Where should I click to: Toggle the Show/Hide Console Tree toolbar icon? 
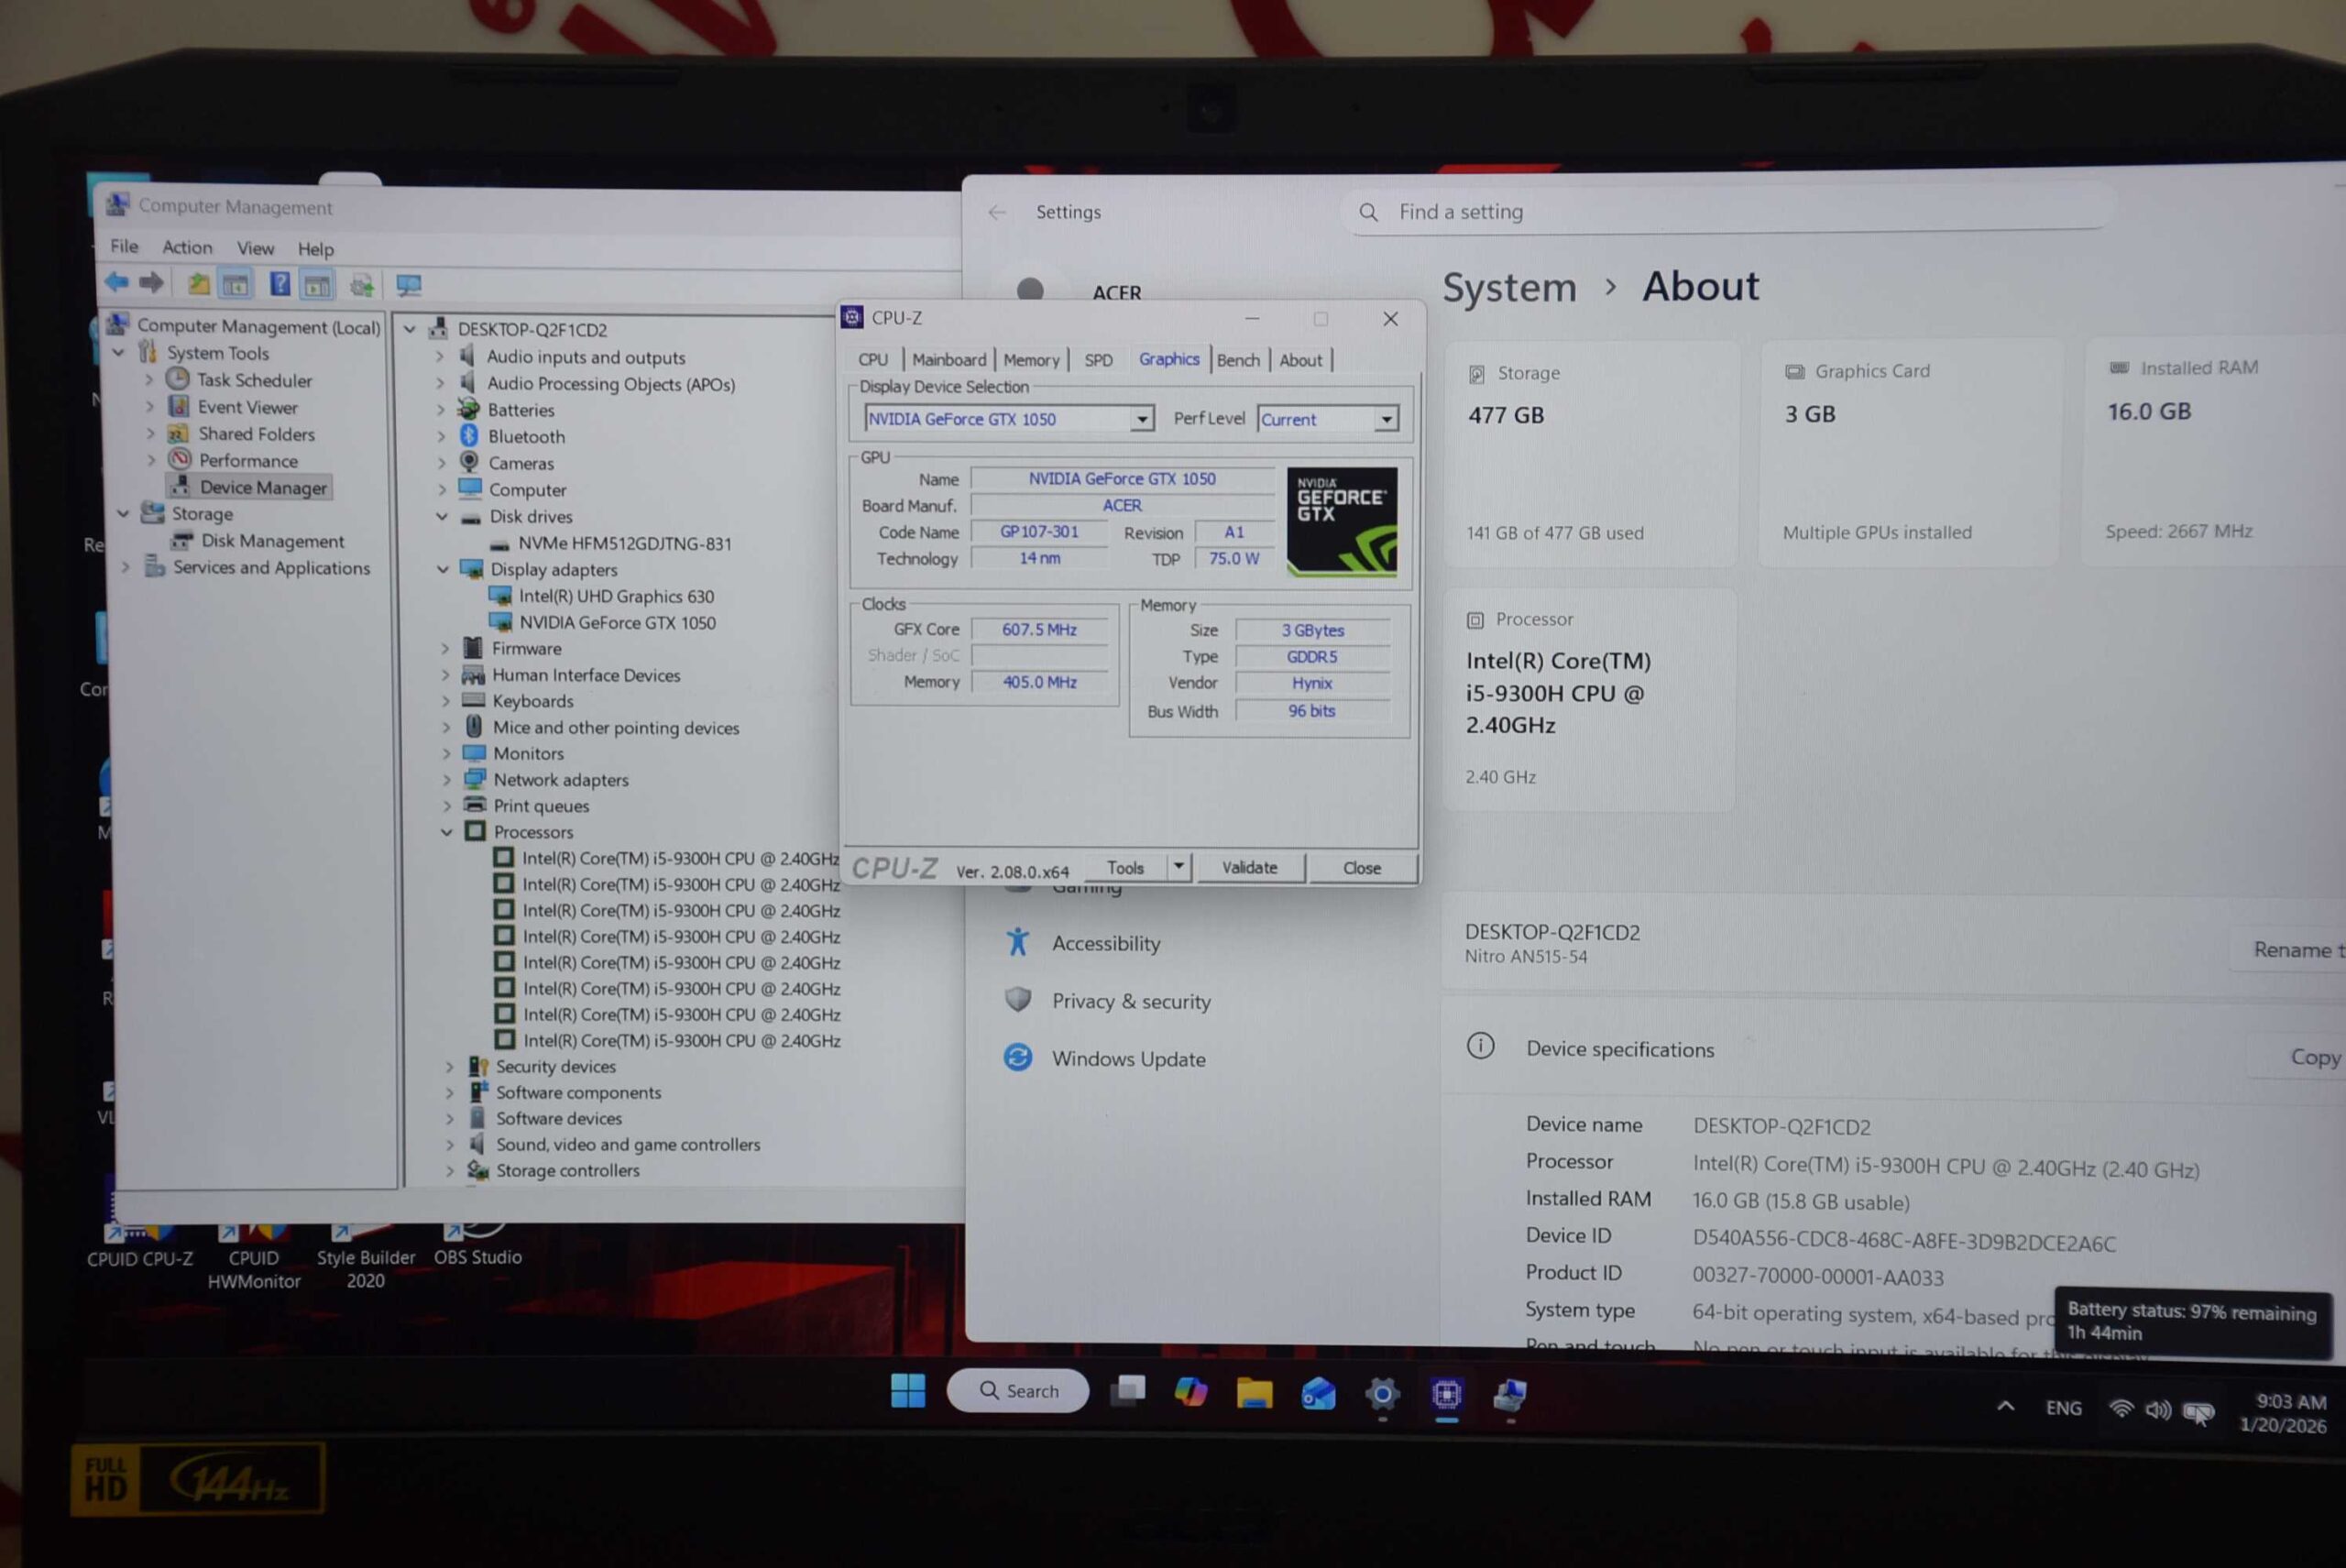coord(236,286)
